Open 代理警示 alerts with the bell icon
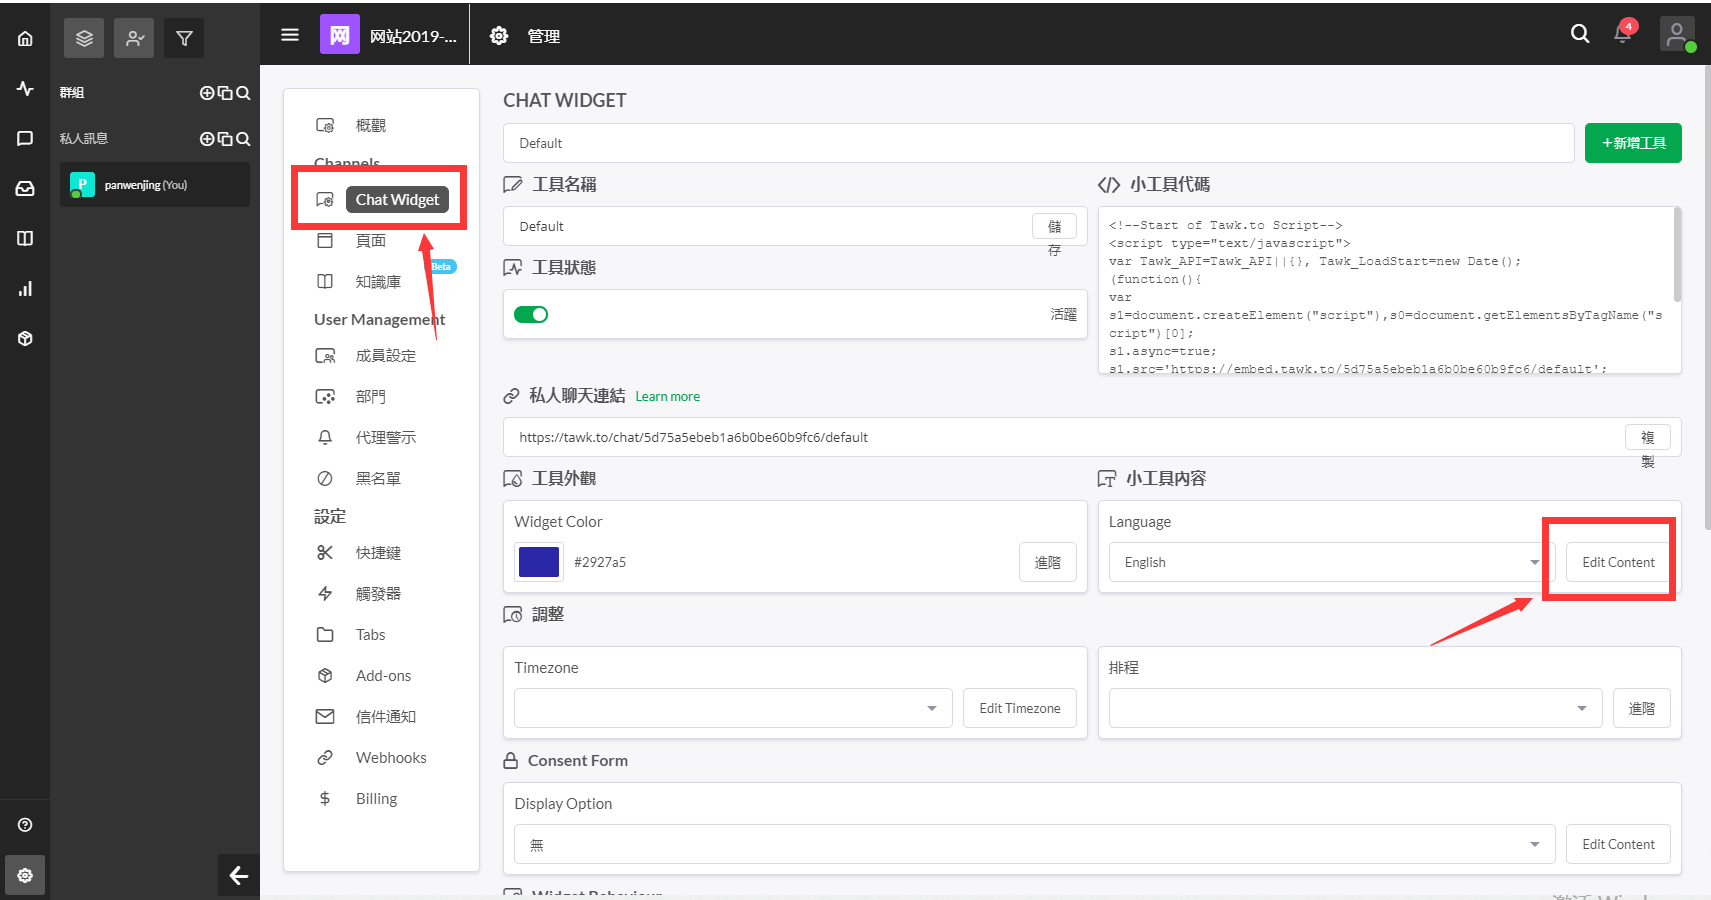Viewport: 1711px width, 900px height. (x=384, y=437)
